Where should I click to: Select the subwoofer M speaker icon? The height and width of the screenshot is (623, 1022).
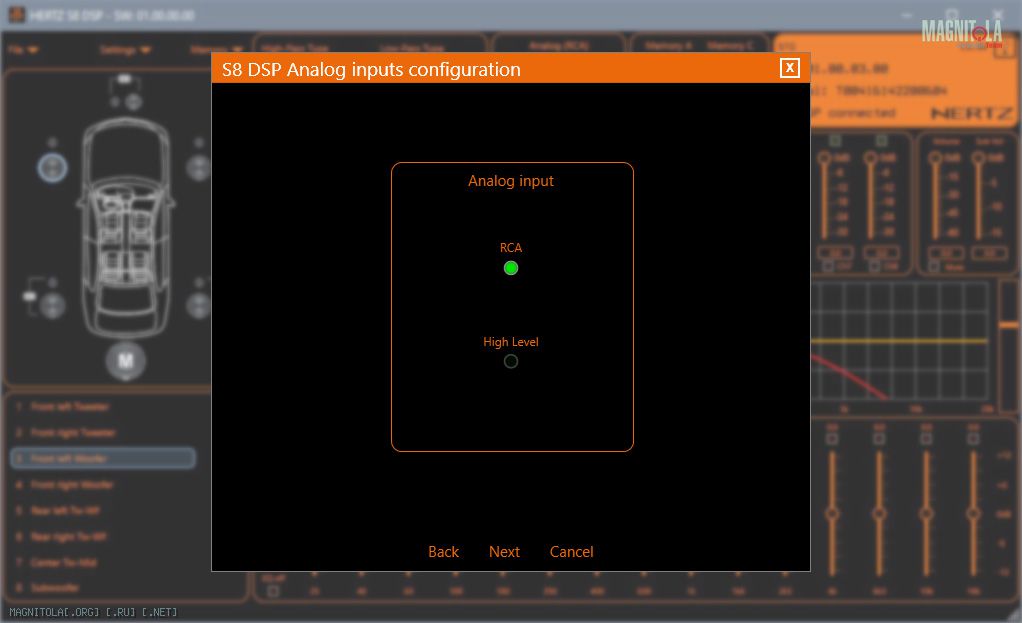[x=126, y=360]
